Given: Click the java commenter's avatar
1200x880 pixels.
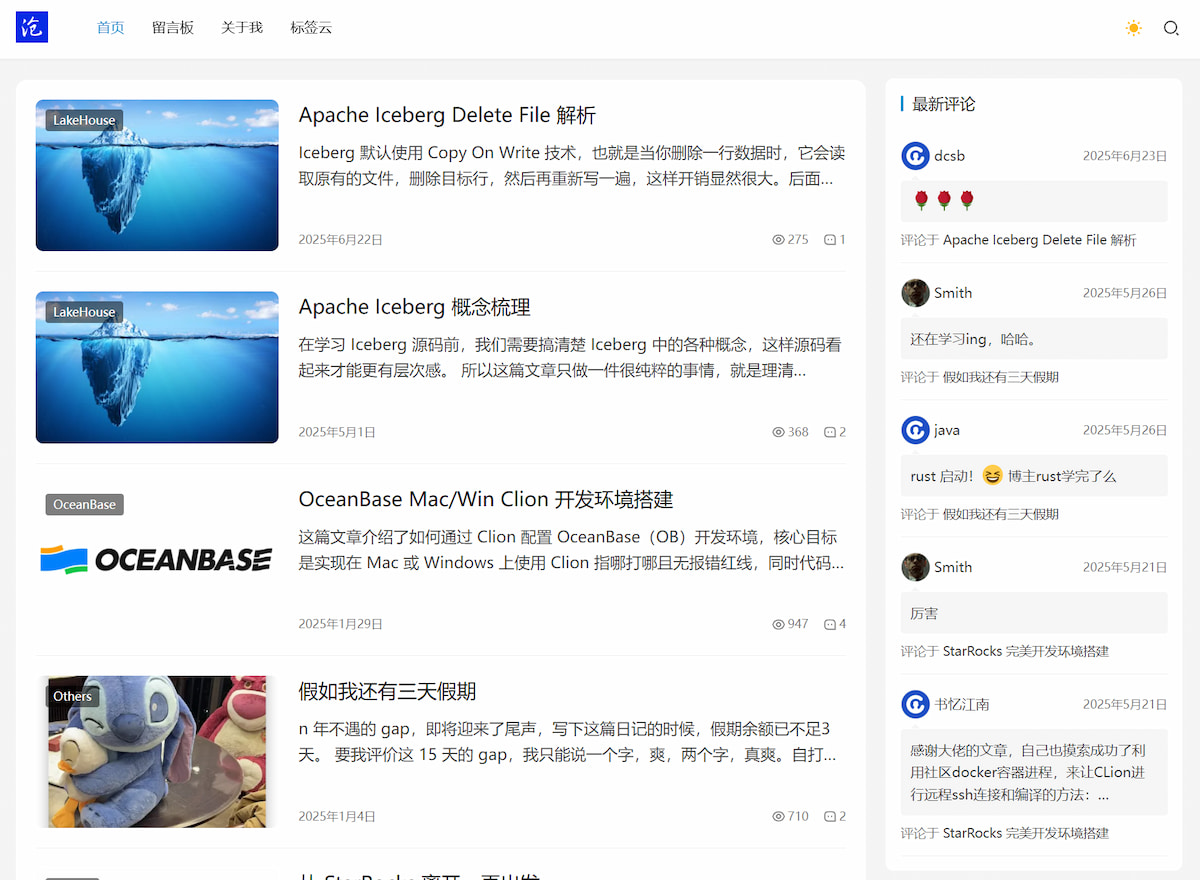Looking at the screenshot, I should click(x=915, y=429).
